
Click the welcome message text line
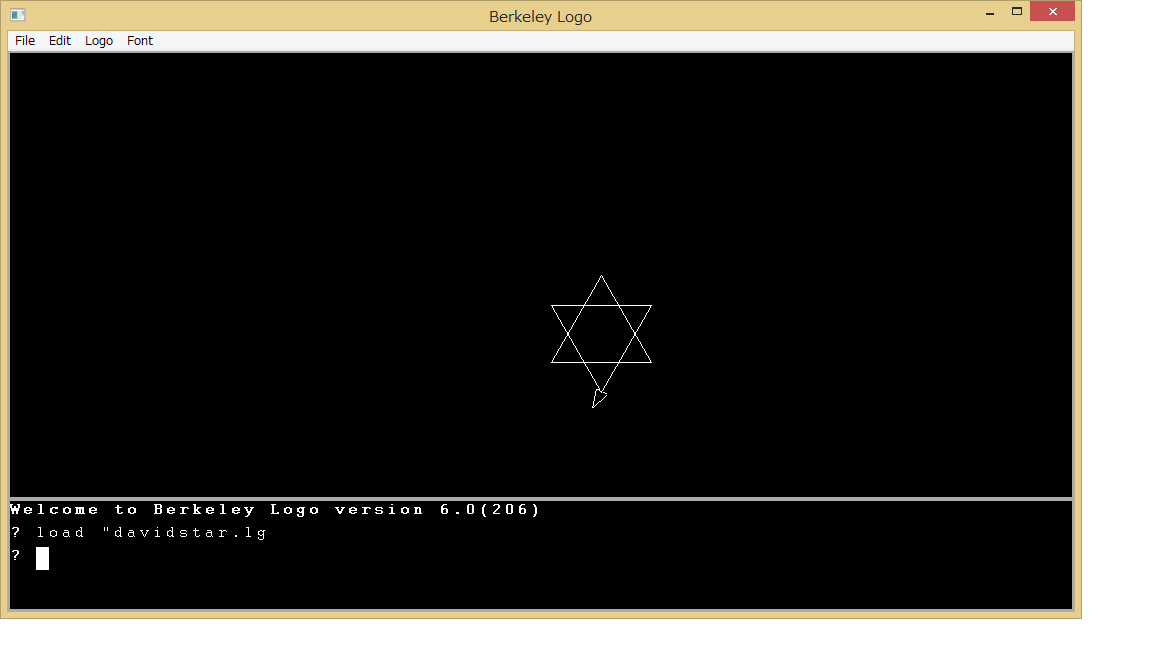(x=275, y=509)
